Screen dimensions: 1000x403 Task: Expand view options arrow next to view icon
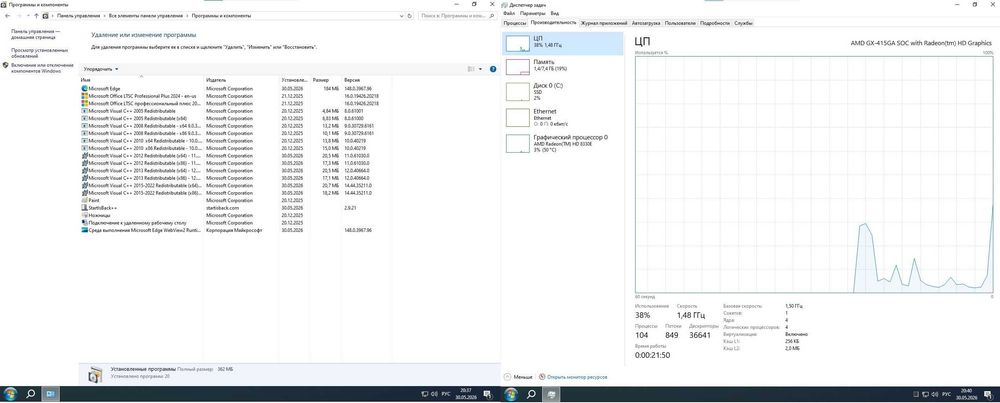point(480,69)
